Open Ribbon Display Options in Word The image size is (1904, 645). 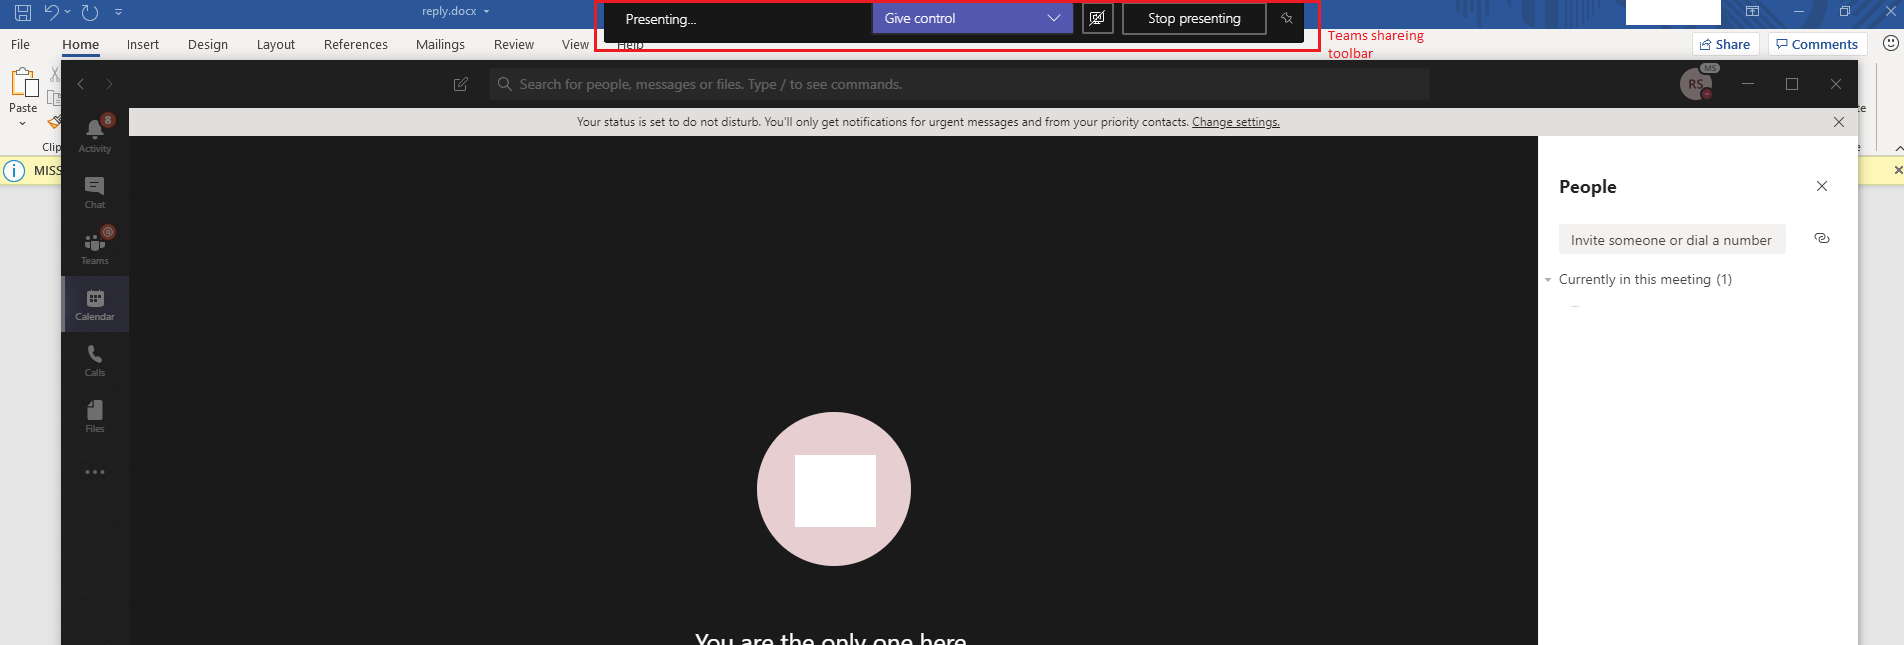1752,12
